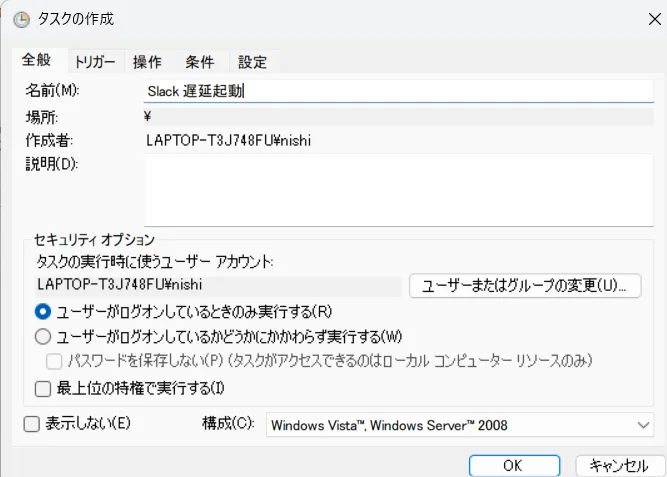
Task: Open the トリガー tab
Action: tap(95, 62)
